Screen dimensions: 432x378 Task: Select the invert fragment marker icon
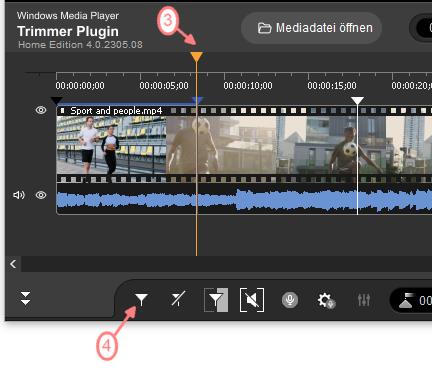pyautogui.click(x=216, y=300)
